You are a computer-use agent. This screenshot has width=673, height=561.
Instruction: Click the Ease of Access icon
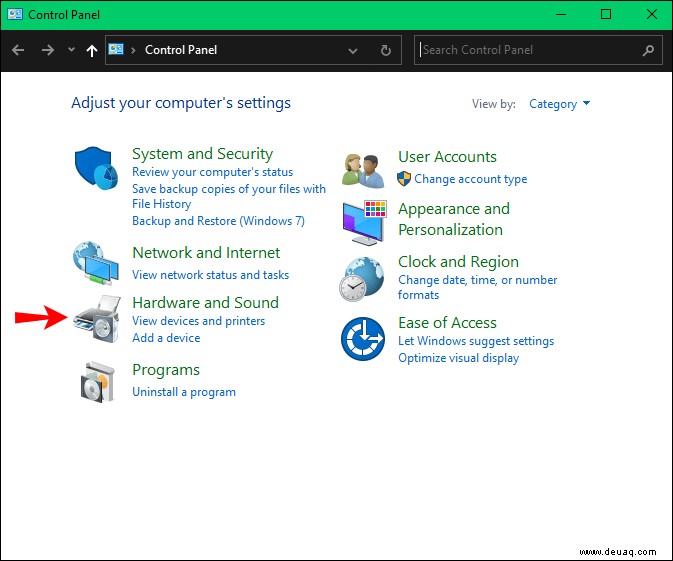tap(363, 339)
